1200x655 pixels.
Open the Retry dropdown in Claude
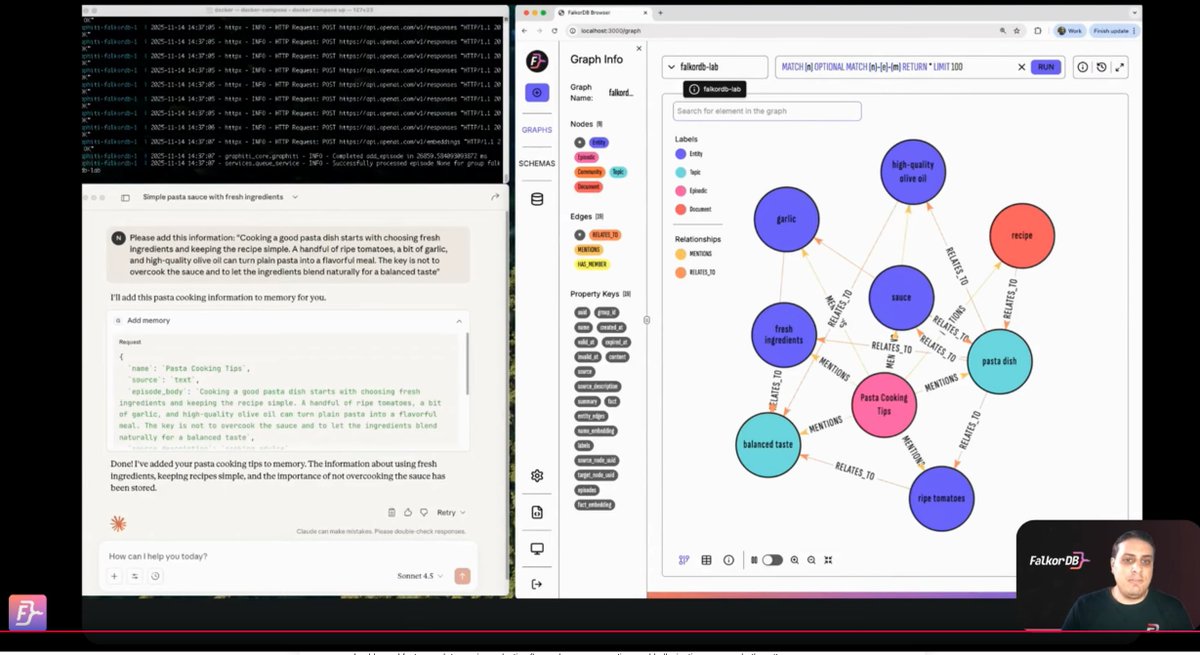[x=451, y=512]
